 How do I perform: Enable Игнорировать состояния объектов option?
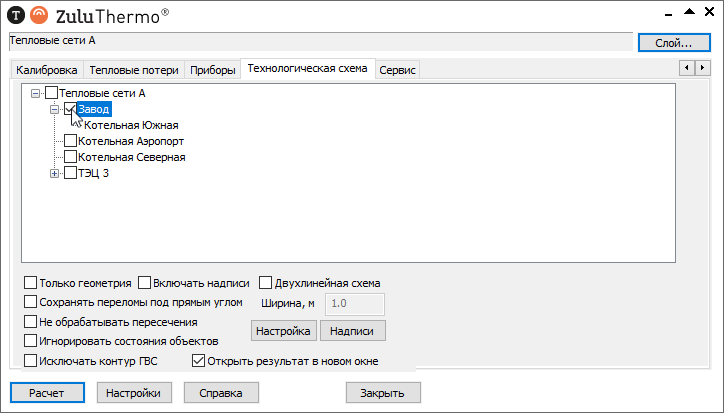[x=30, y=341]
